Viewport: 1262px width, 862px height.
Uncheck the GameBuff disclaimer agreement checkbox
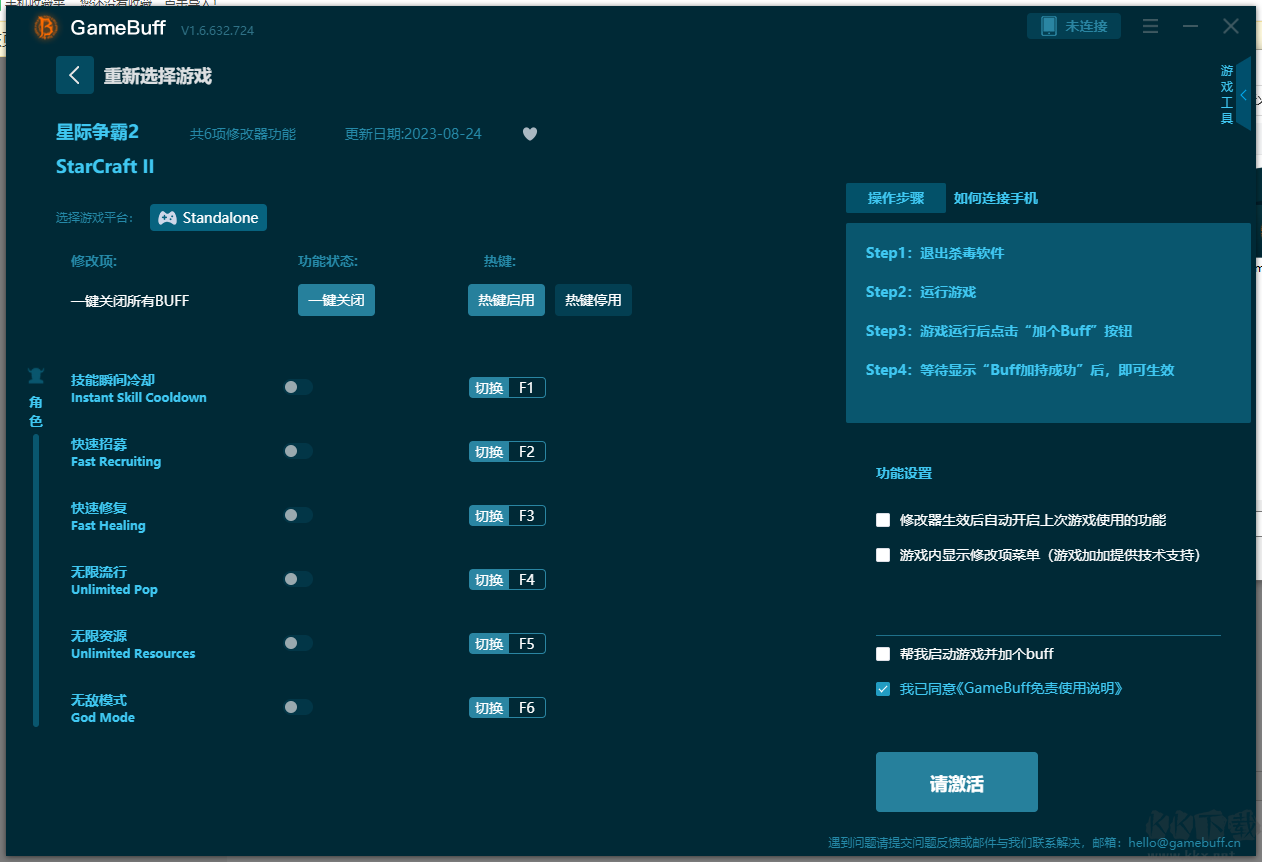tap(883, 689)
